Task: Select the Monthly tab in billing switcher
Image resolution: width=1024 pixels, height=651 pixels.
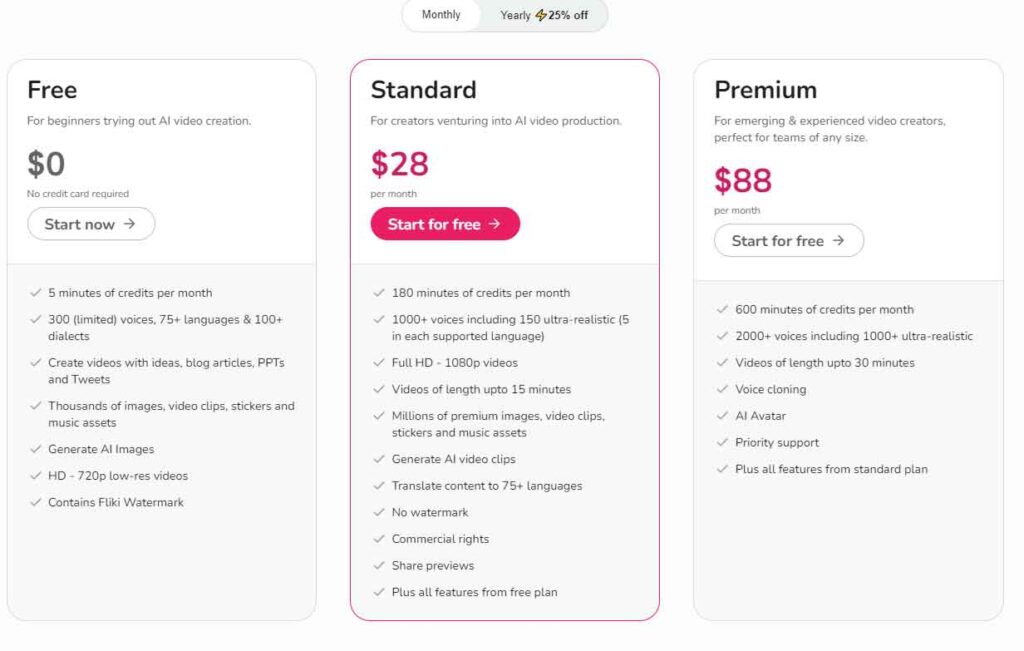Action: click(x=440, y=15)
